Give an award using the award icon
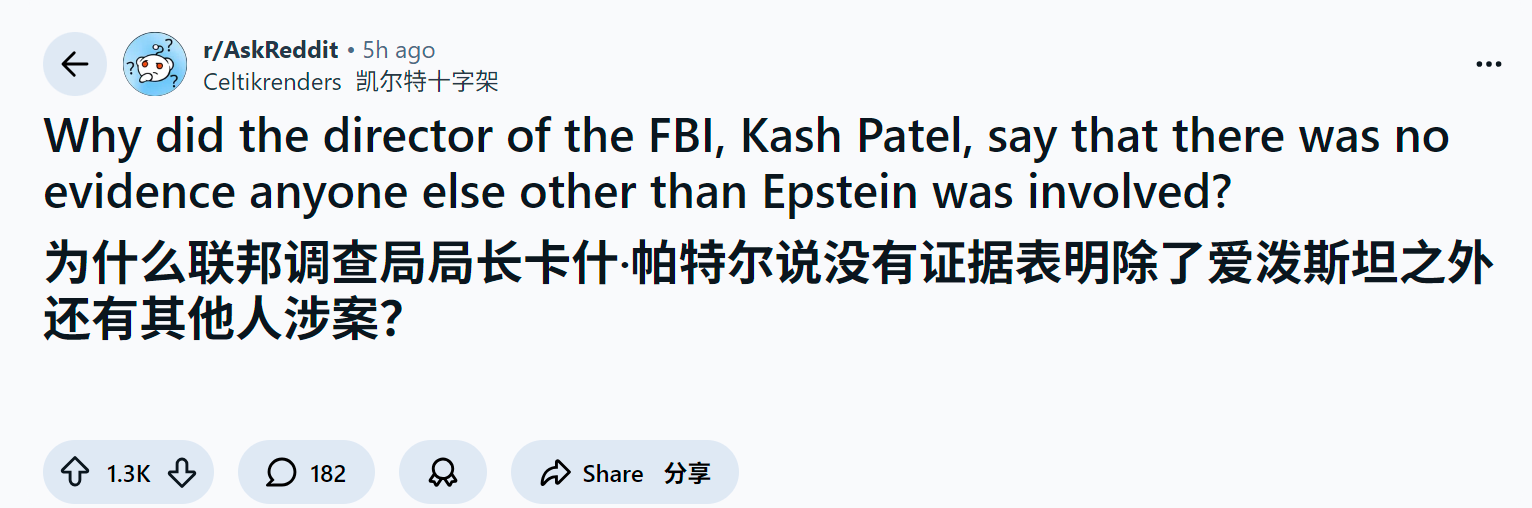This screenshot has height=508, width=1532. [442, 473]
